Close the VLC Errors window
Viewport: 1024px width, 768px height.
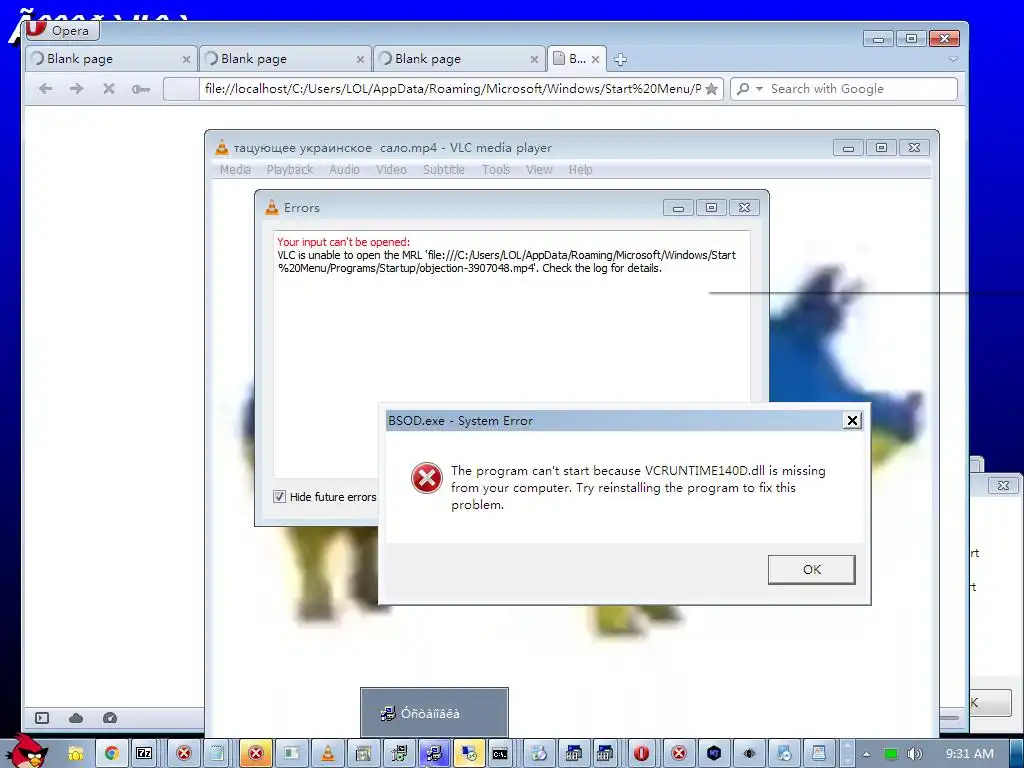click(x=744, y=208)
